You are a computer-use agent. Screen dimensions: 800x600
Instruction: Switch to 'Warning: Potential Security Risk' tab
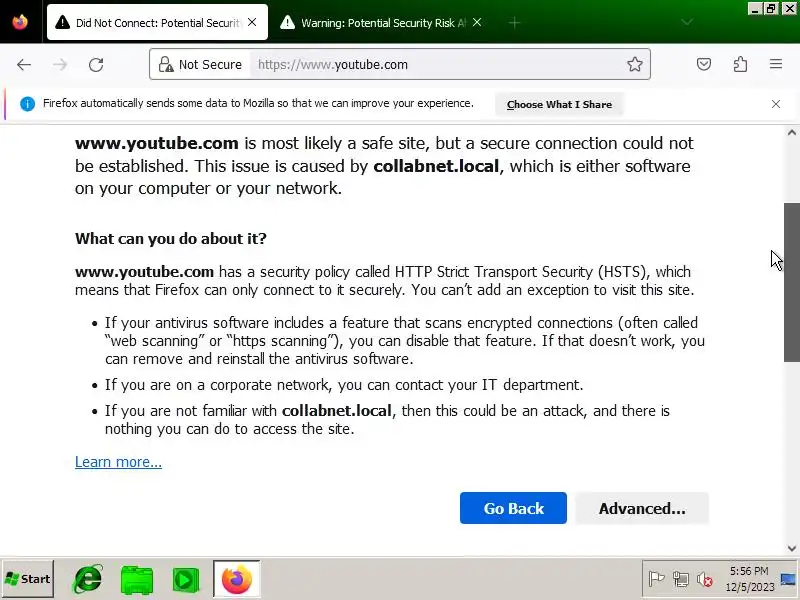click(x=383, y=22)
